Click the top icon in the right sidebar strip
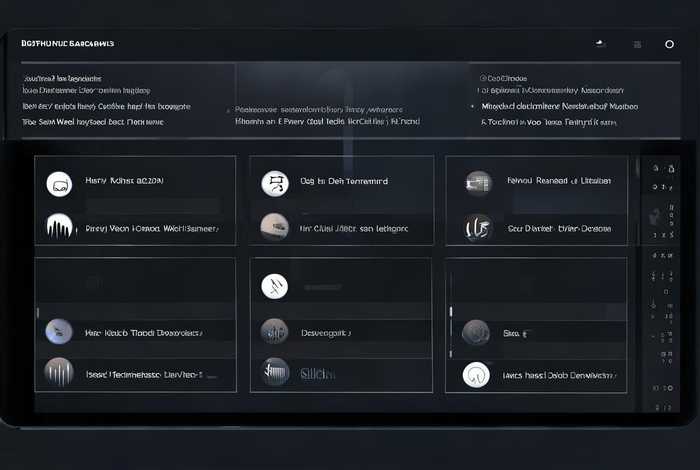 coord(658,170)
